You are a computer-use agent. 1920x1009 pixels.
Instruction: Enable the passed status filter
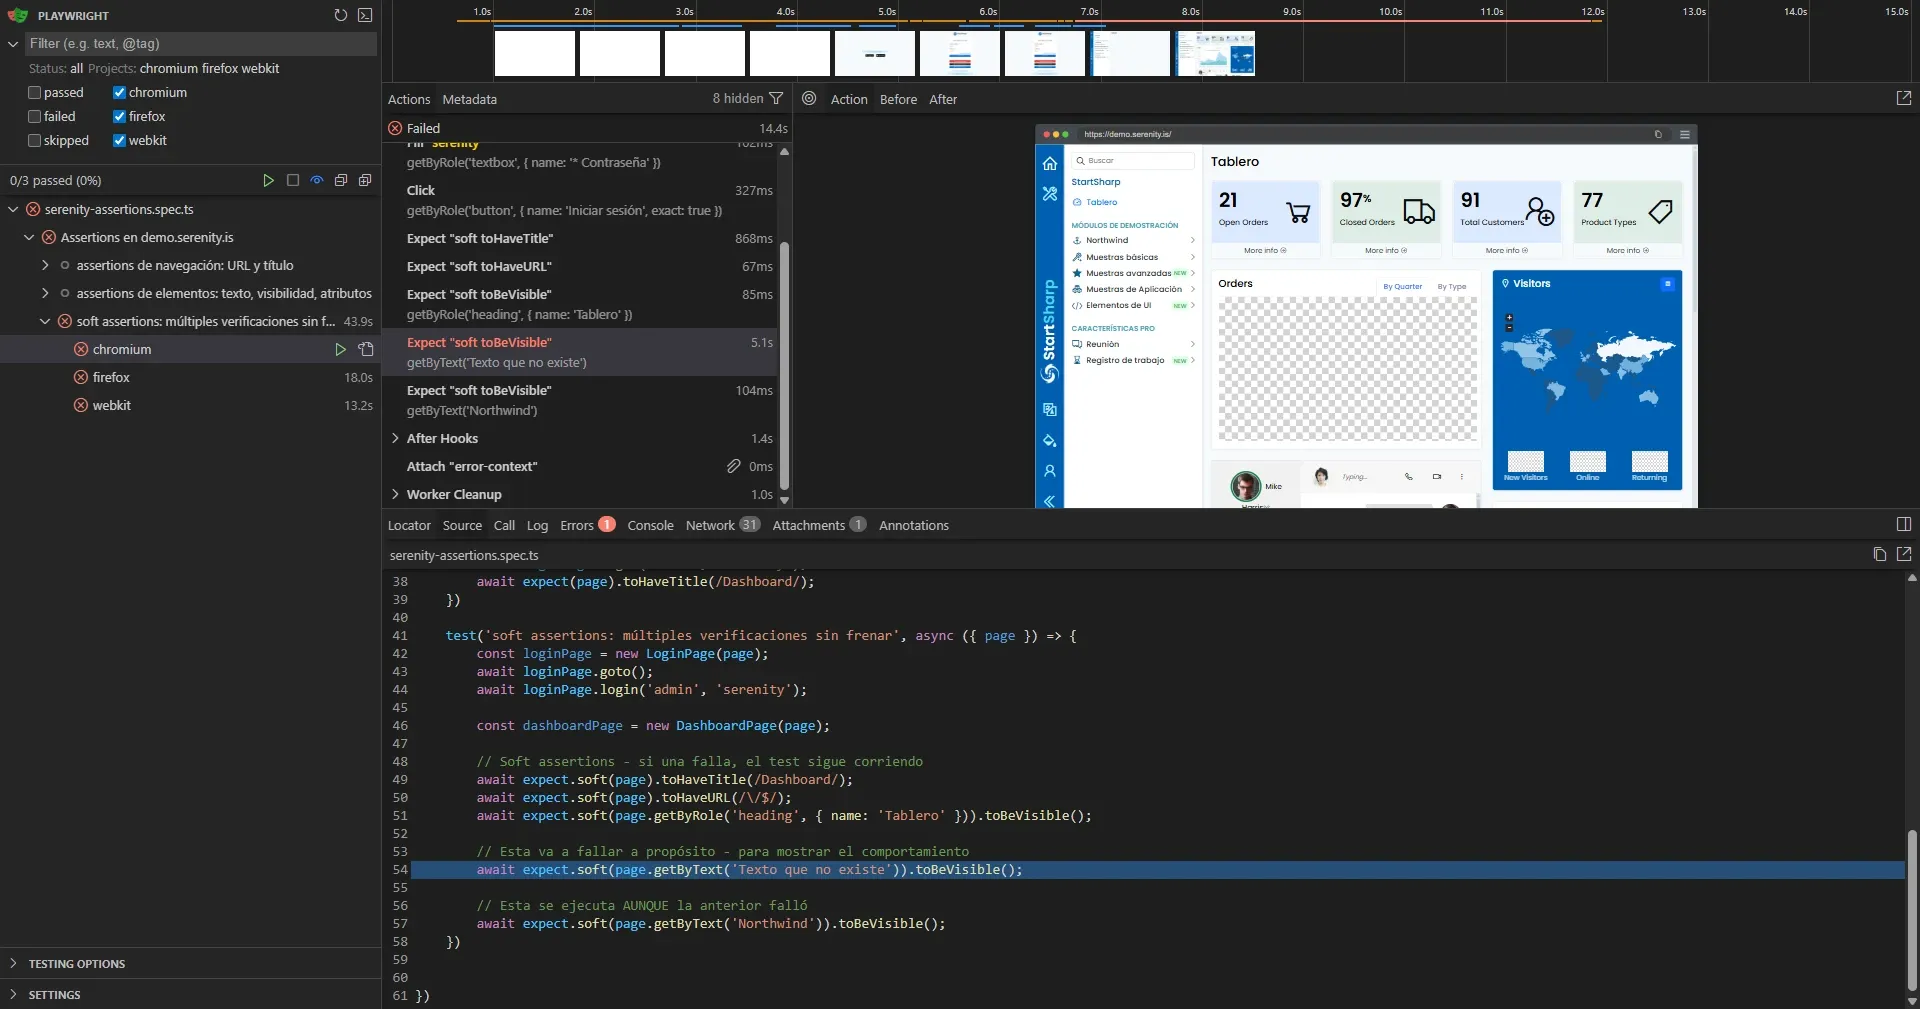tap(33, 92)
